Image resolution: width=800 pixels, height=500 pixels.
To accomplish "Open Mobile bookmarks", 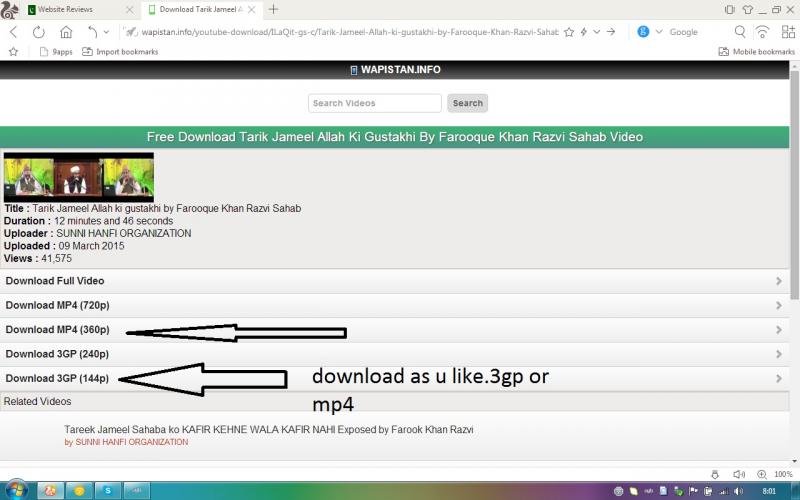I will [757, 52].
